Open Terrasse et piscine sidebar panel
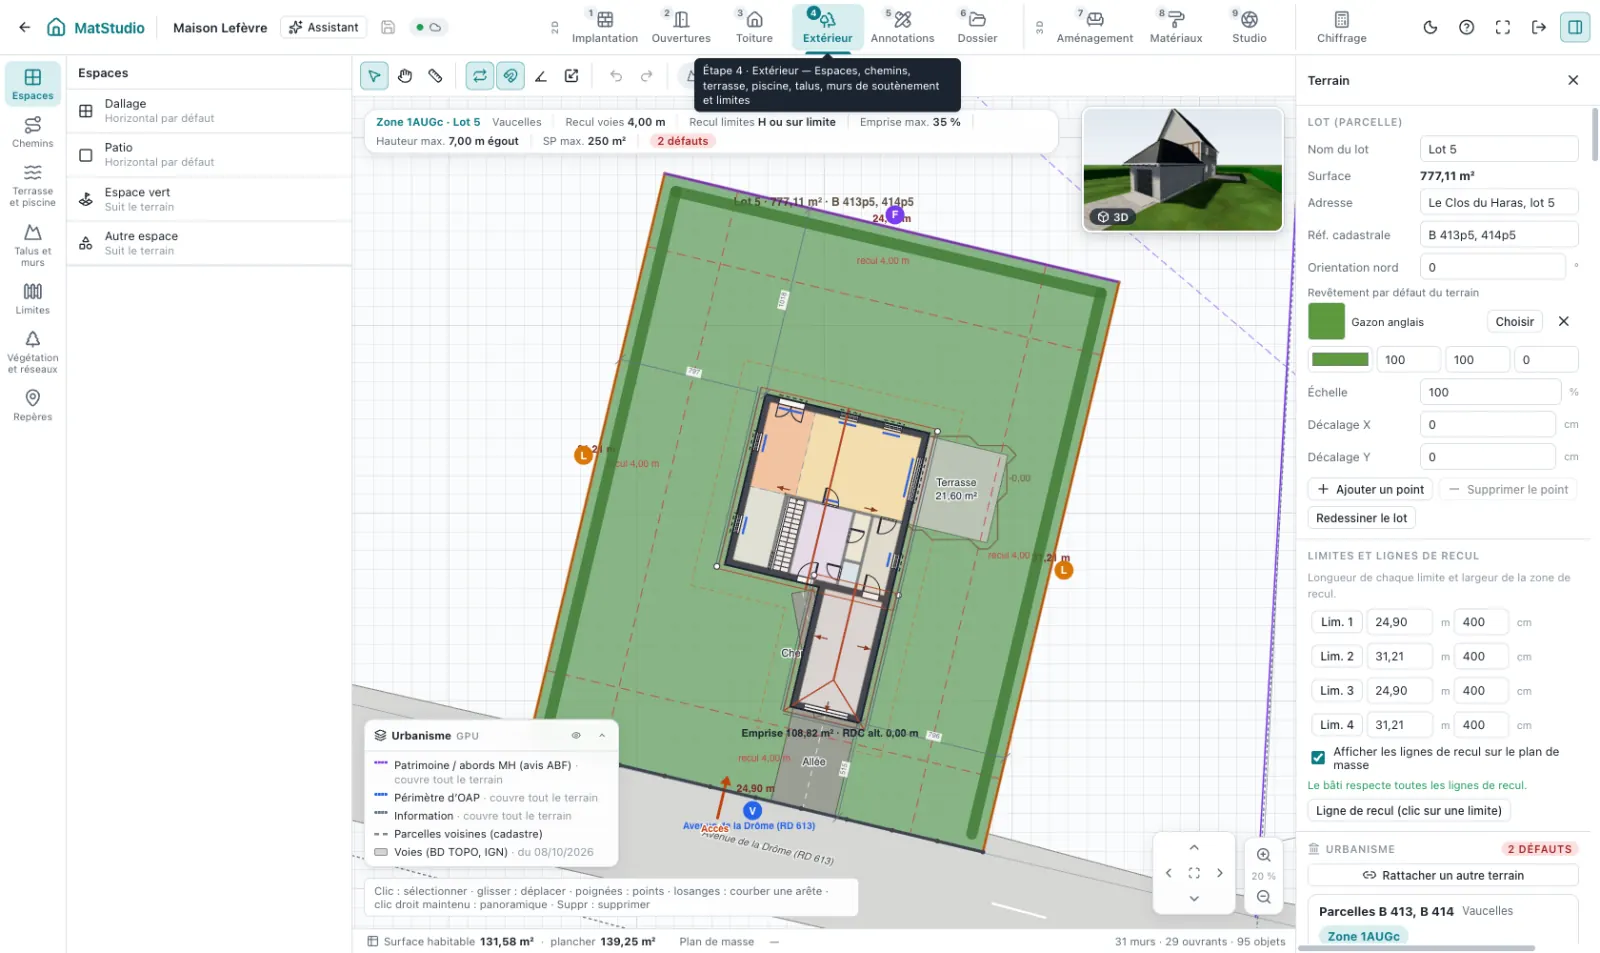This screenshot has width=1600, height=953. 33,185
